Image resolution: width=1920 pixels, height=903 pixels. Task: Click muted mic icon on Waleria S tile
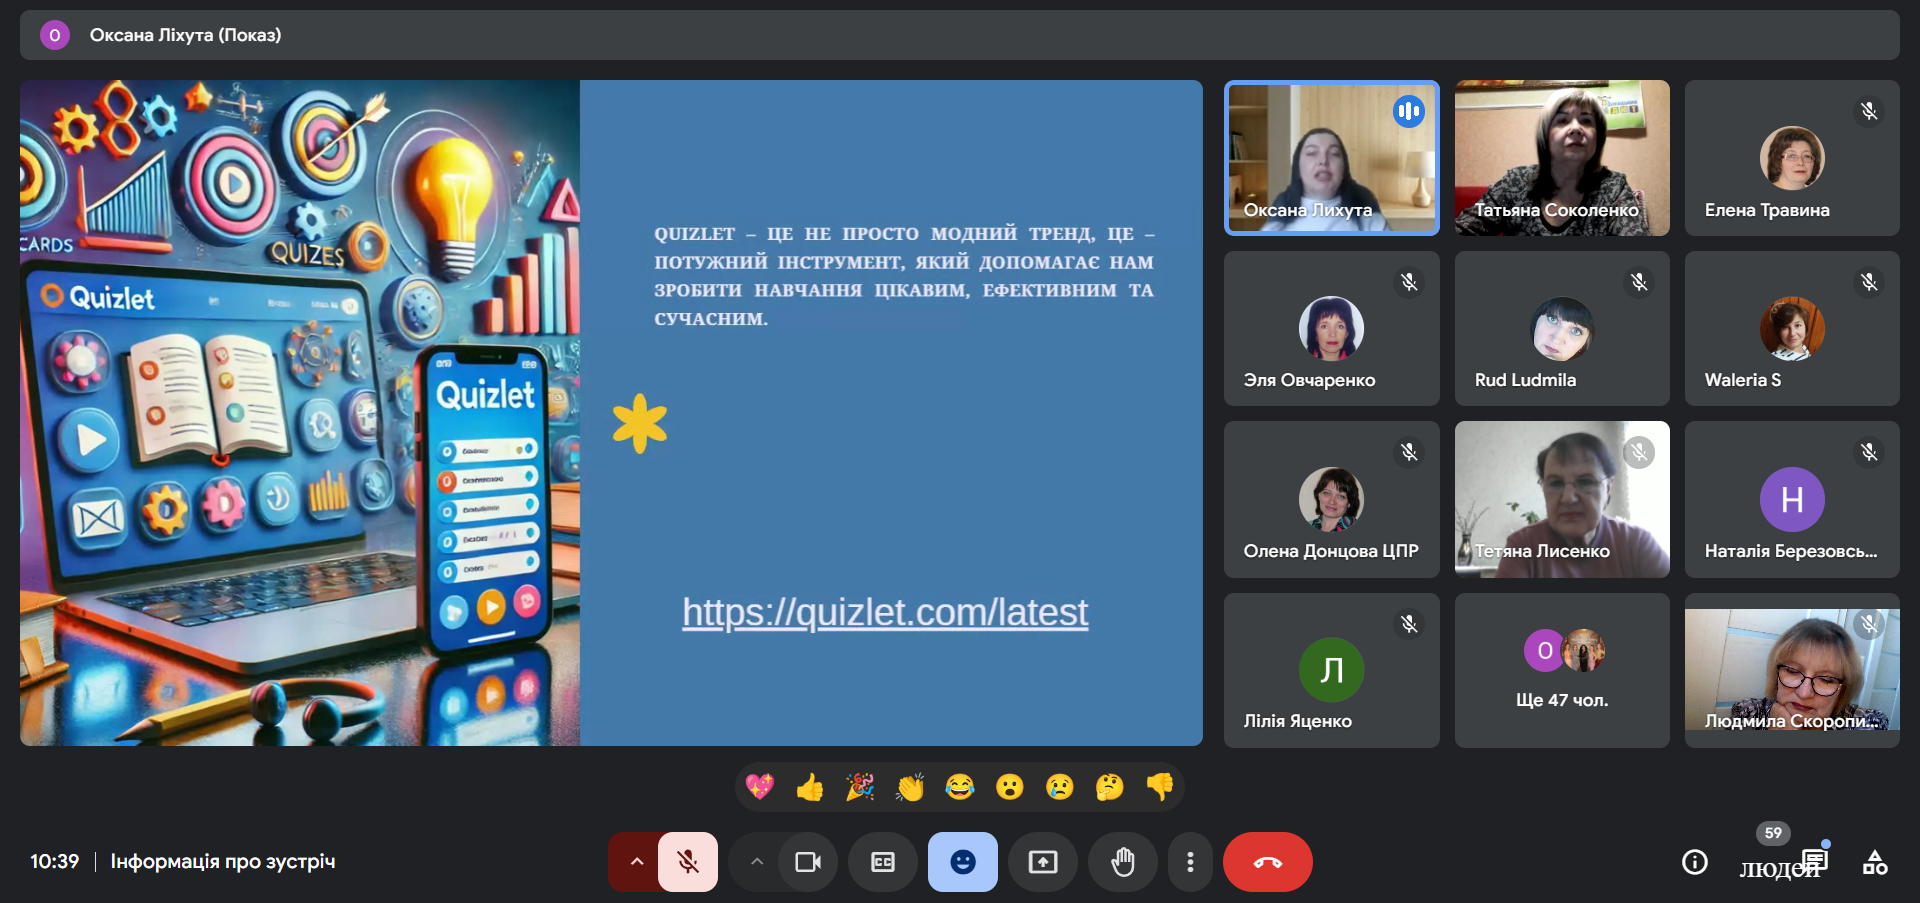point(1868,282)
